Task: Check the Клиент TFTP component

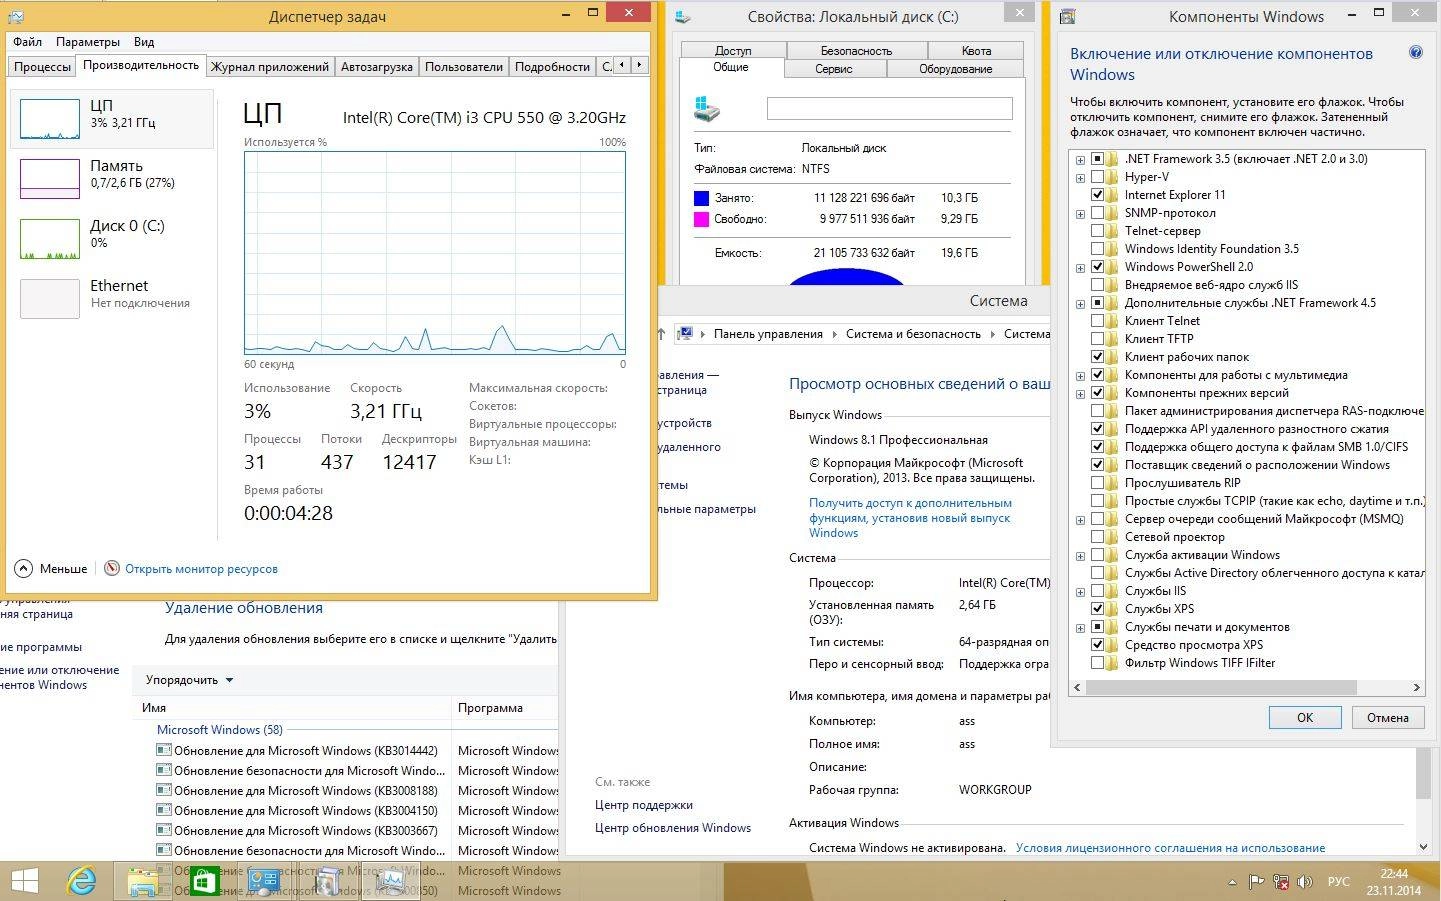Action: 1097,339
